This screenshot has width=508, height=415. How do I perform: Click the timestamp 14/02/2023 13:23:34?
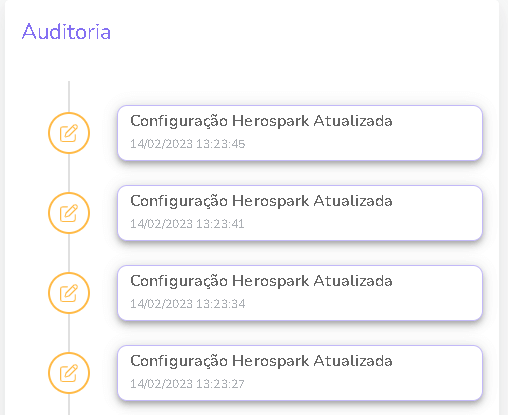(187, 304)
